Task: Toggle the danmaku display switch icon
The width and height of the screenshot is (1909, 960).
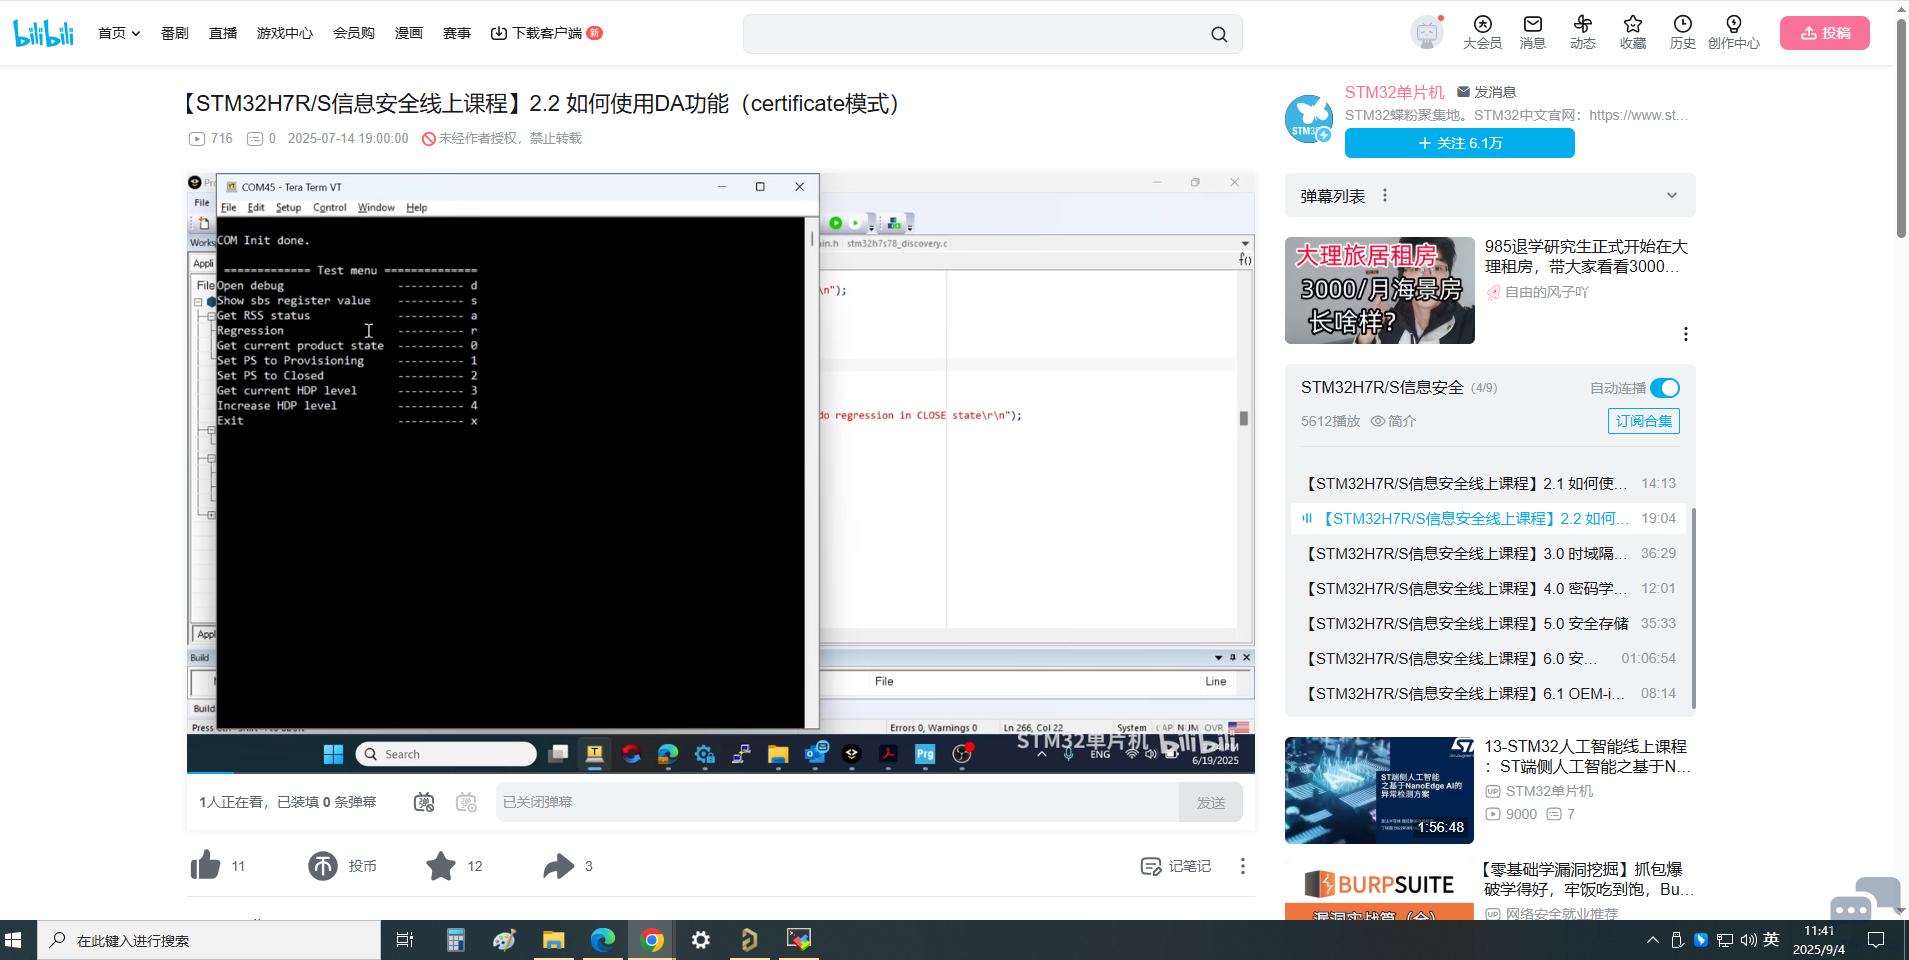Action: [424, 802]
